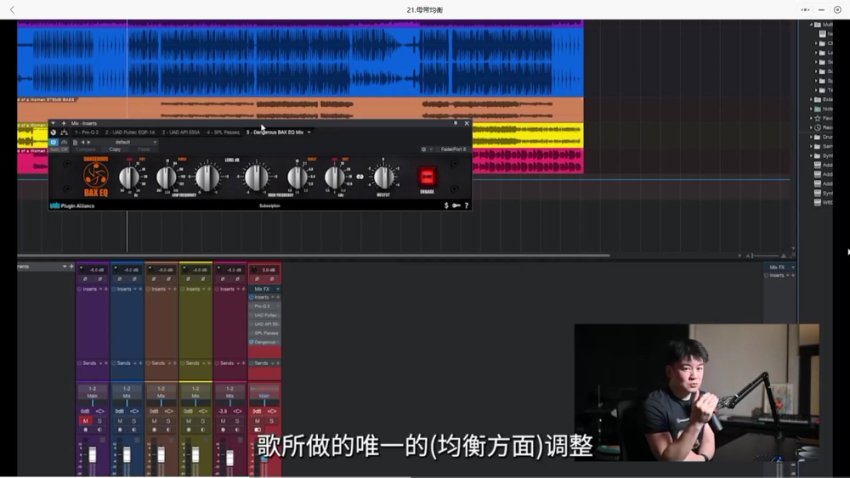Switch to the SPL Passeq insert tab
Viewport: 850px width, 478px height.
pyautogui.click(x=223, y=132)
